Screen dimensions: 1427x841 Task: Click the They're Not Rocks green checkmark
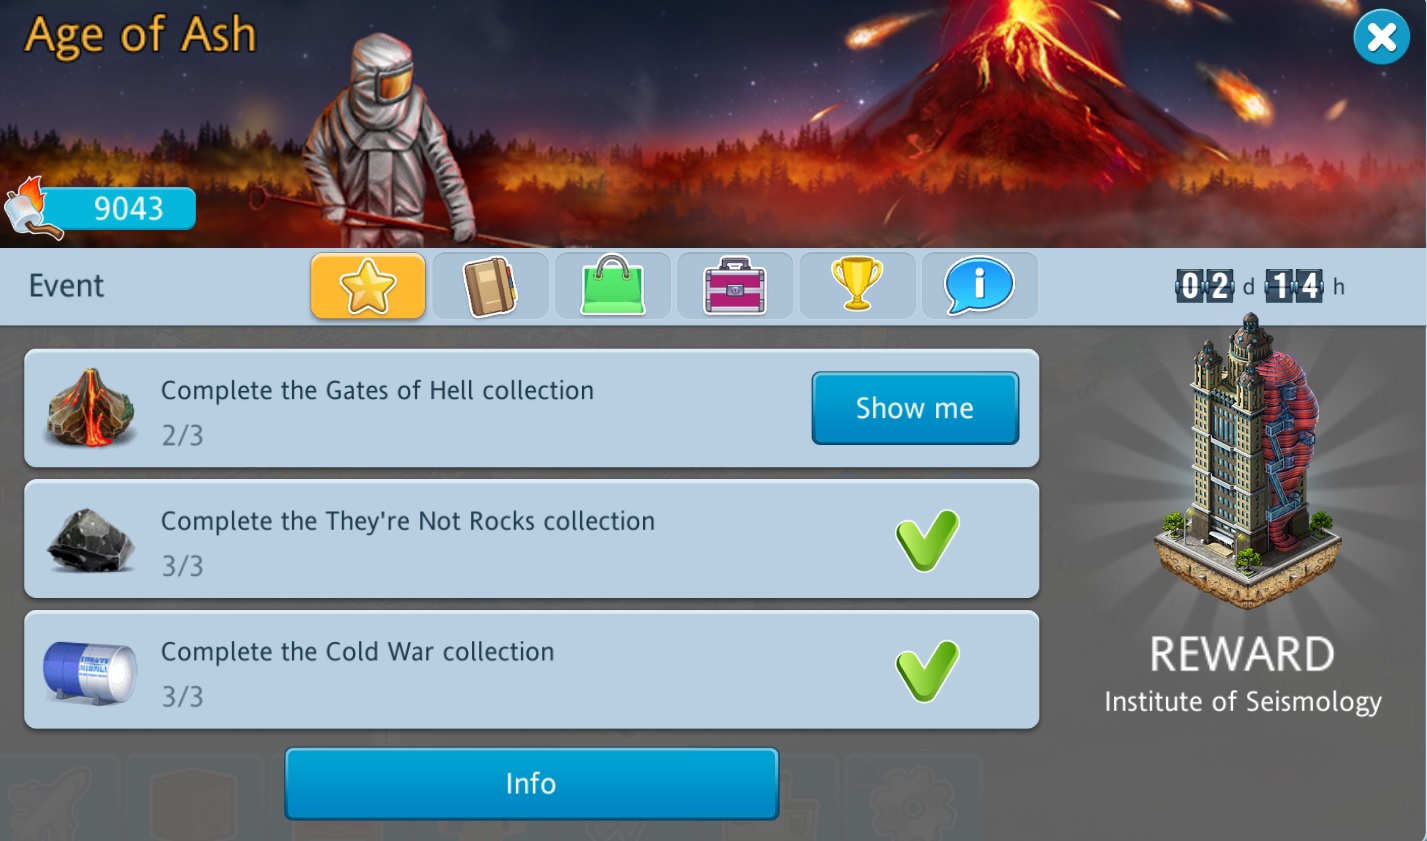coord(927,540)
